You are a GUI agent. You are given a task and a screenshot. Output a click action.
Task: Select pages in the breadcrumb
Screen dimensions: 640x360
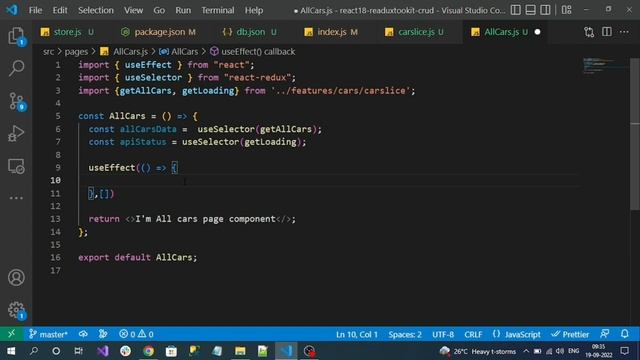(x=76, y=51)
